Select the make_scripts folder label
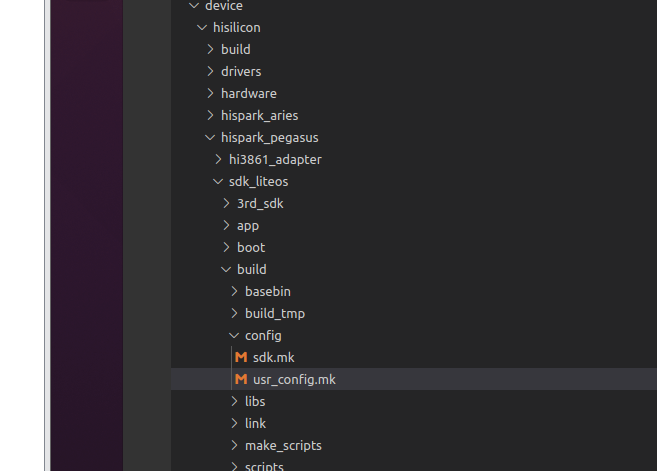 click(x=283, y=446)
